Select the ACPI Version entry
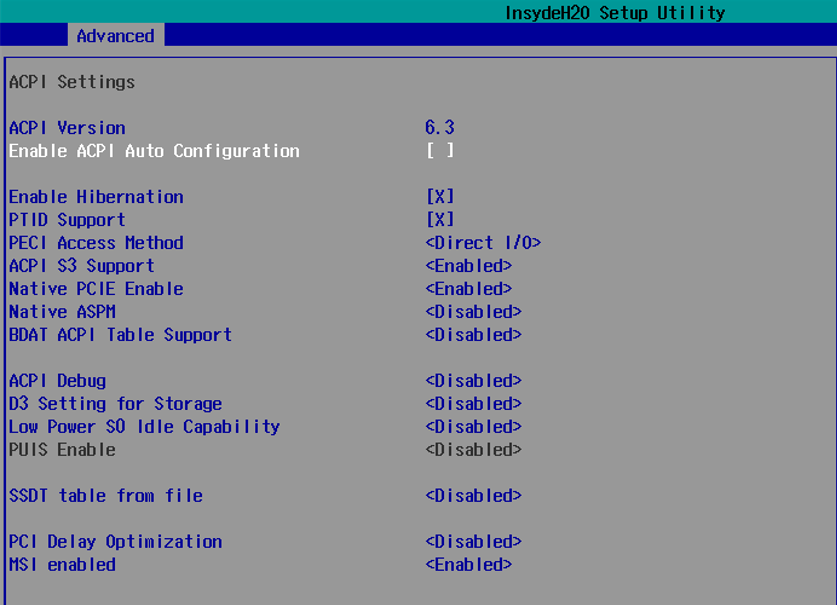Image resolution: width=837 pixels, height=605 pixels. click(x=67, y=128)
